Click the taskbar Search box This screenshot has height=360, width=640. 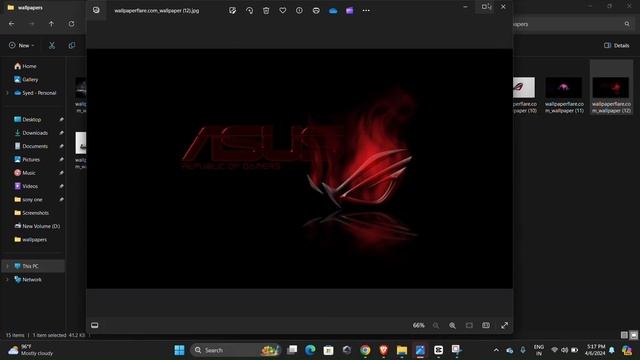tap(236, 350)
